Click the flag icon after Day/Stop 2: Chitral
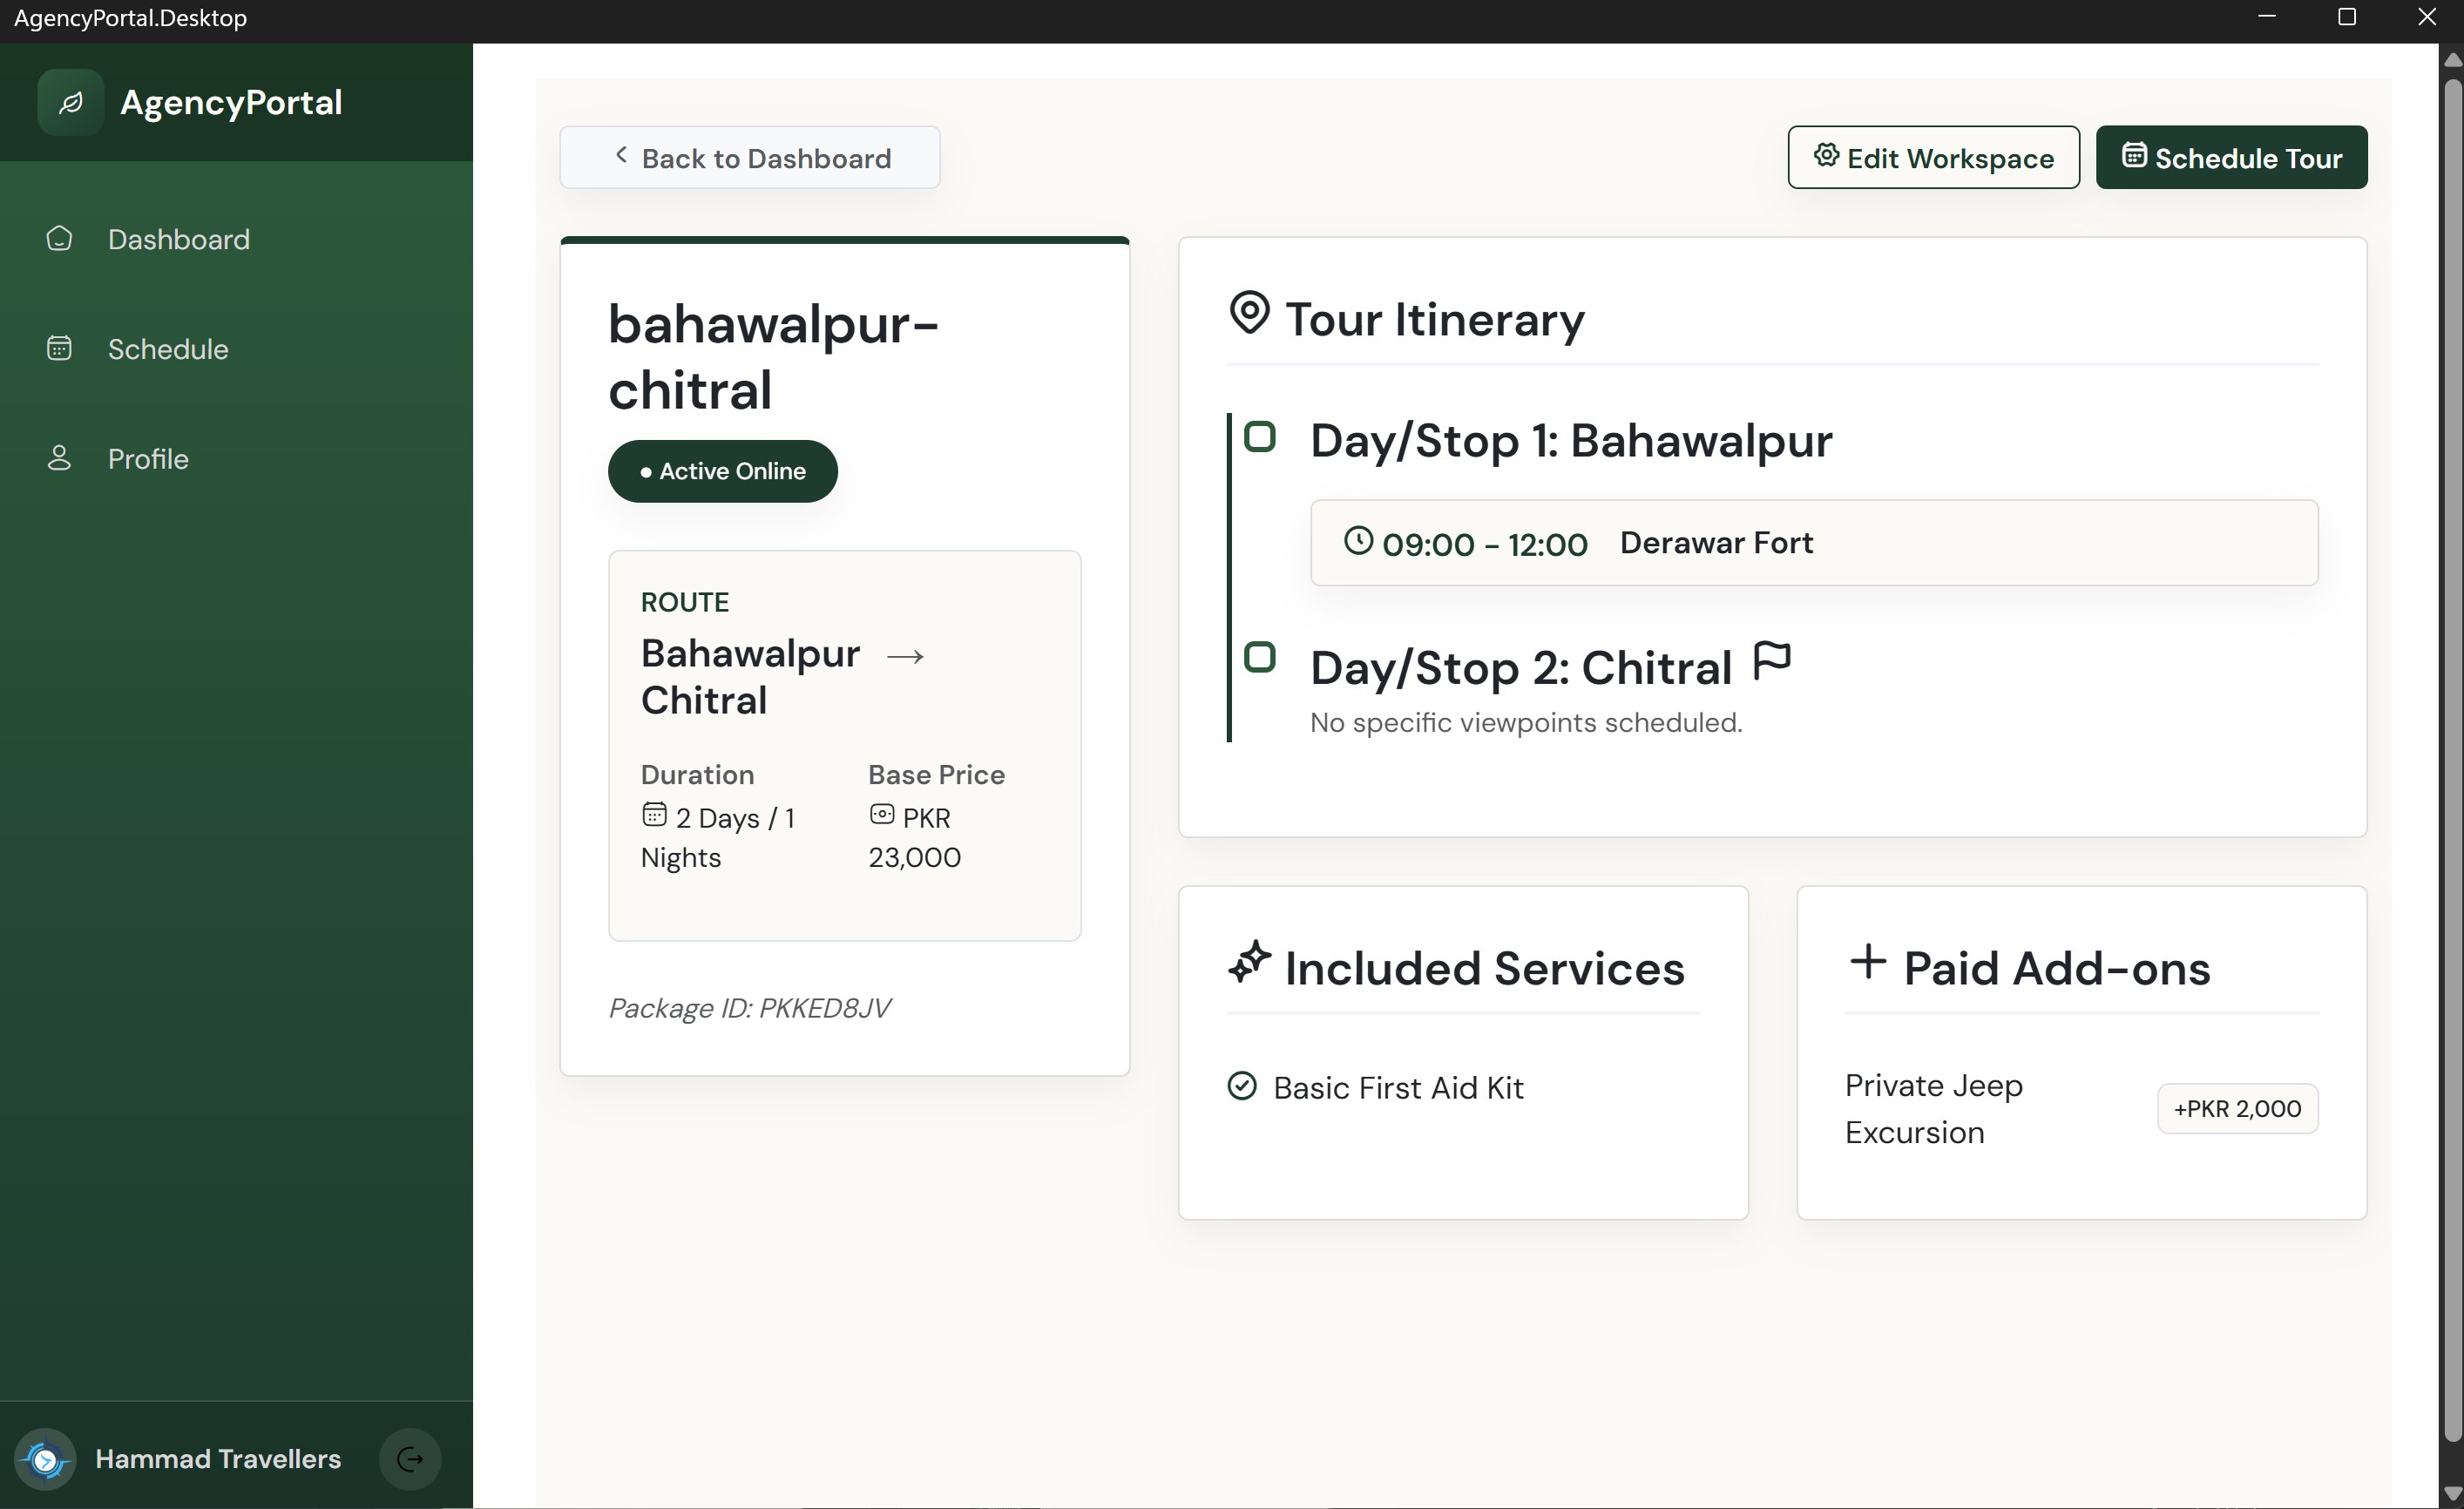 pyautogui.click(x=1772, y=662)
